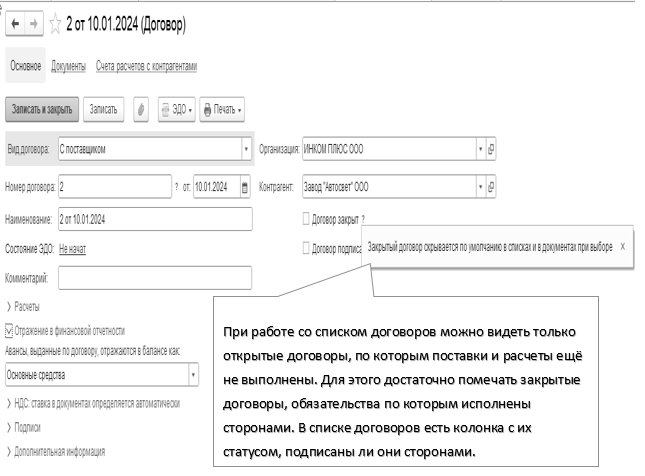Click the Наименование field with 2 от 10.01.2024
The height and width of the screenshot is (476, 645).
155,219
